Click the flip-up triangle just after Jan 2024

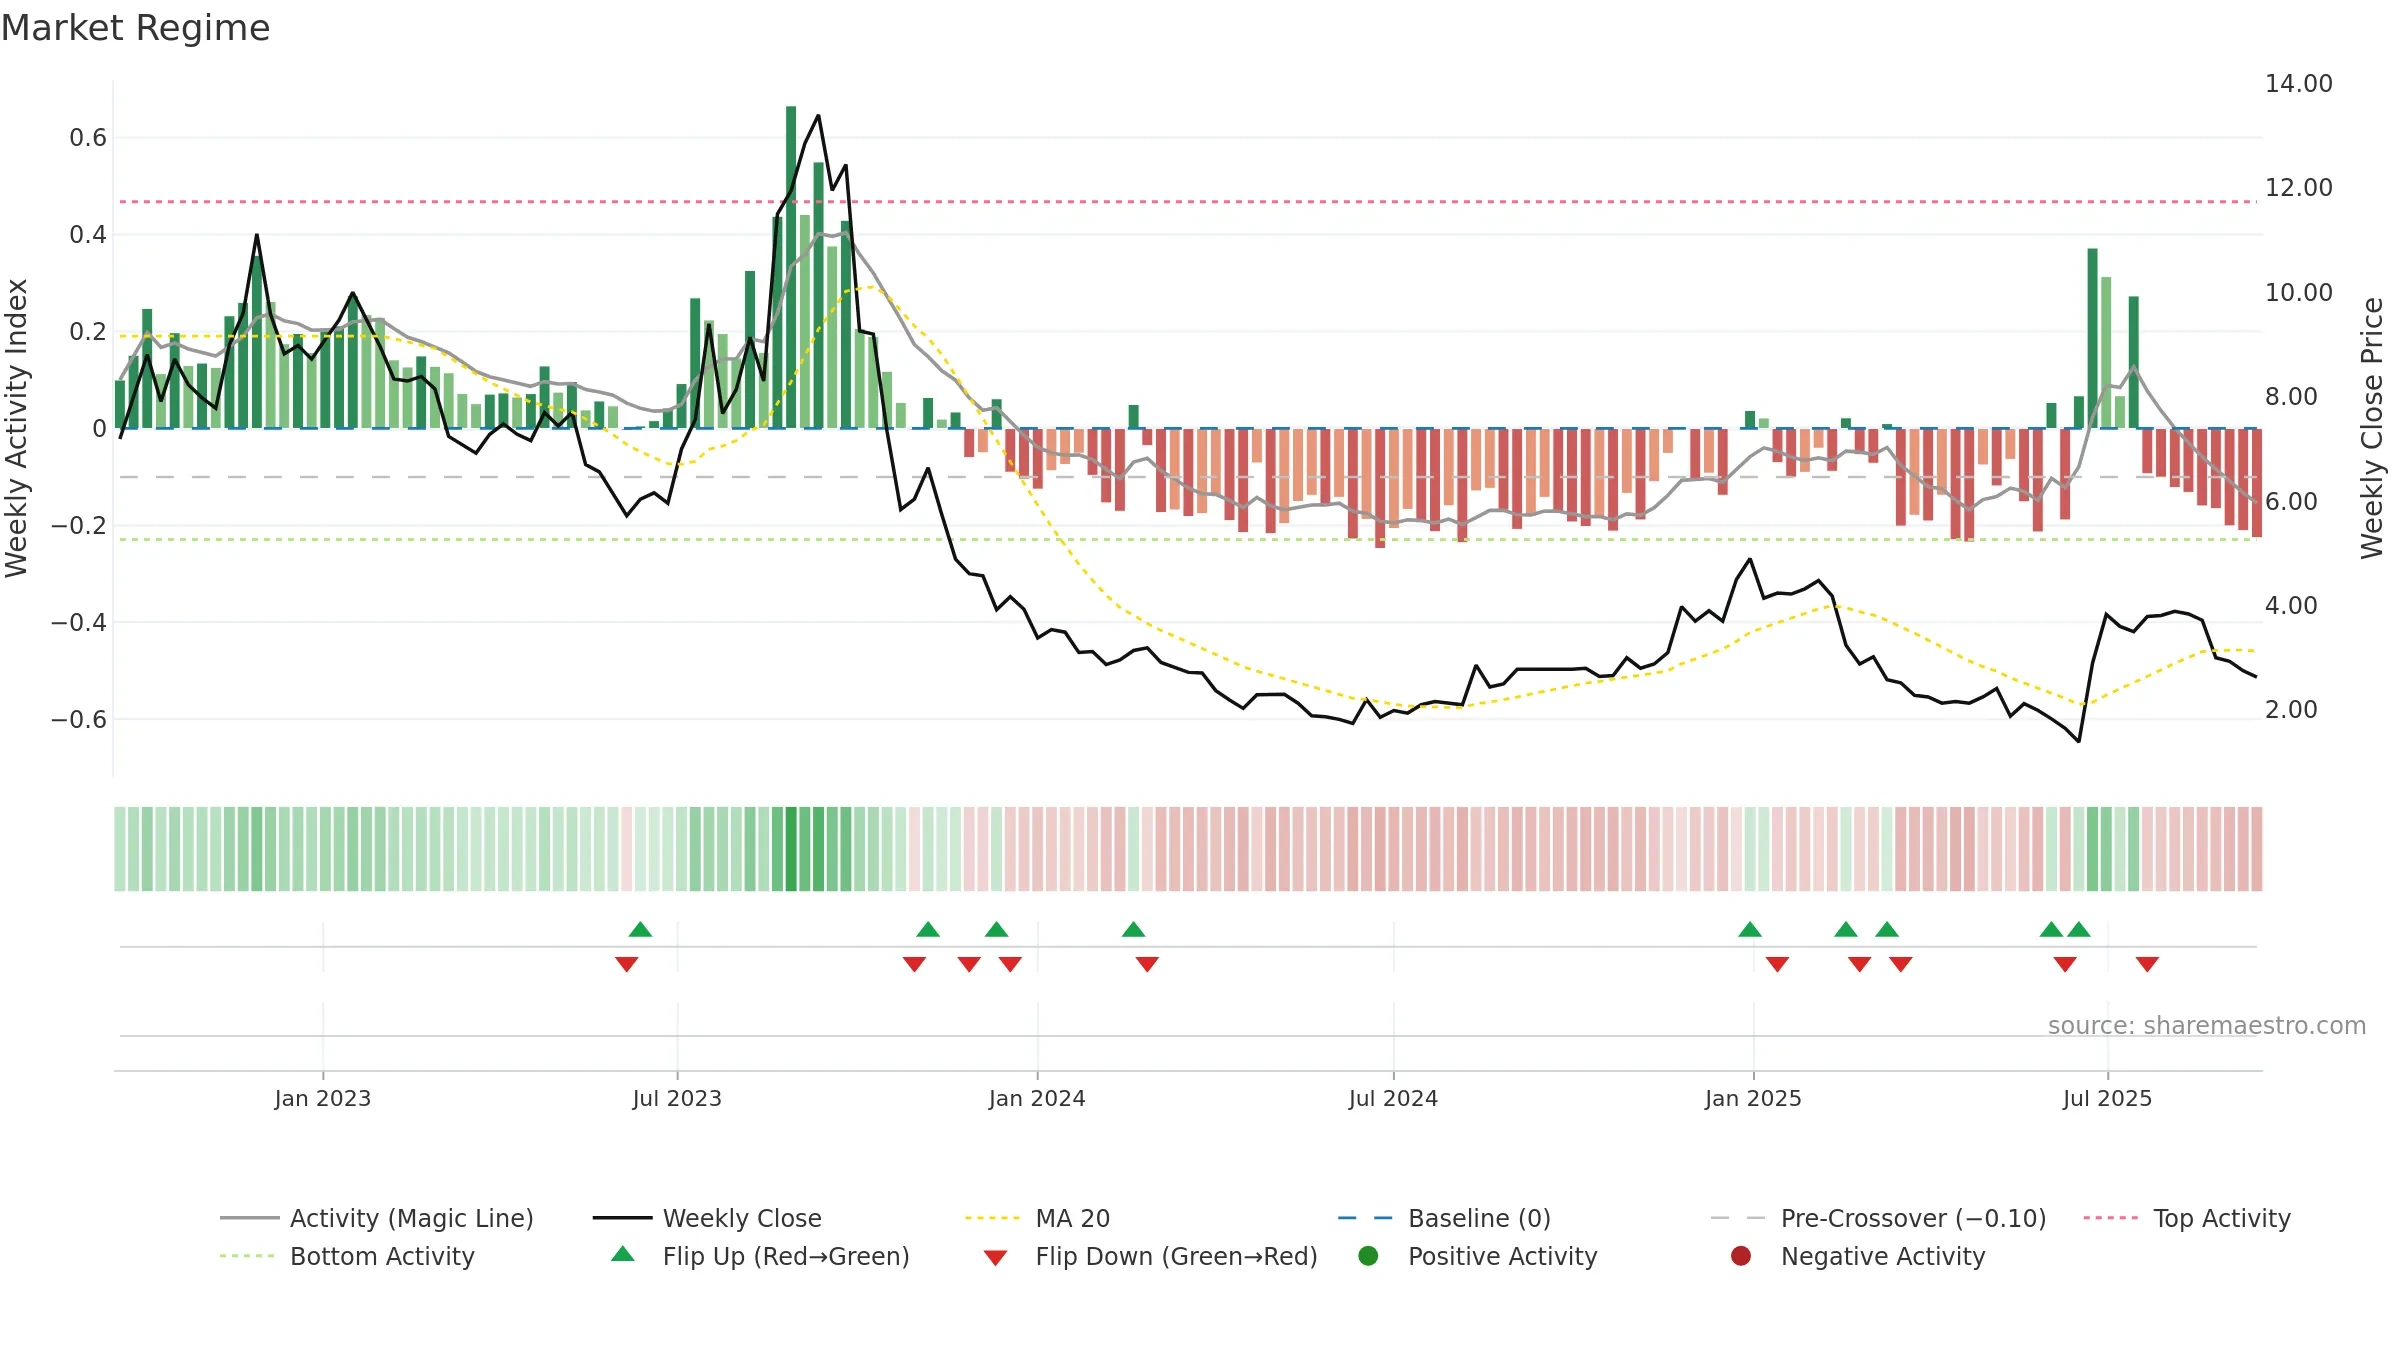[x=1133, y=930]
